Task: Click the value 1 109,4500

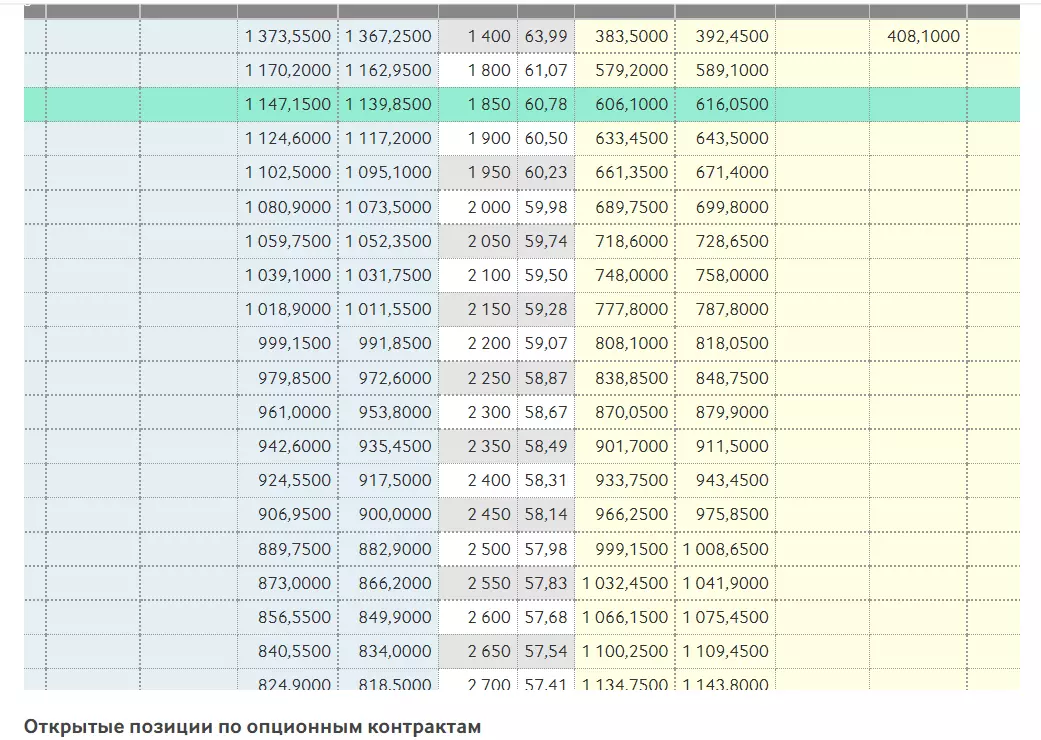Action: pos(726,652)
